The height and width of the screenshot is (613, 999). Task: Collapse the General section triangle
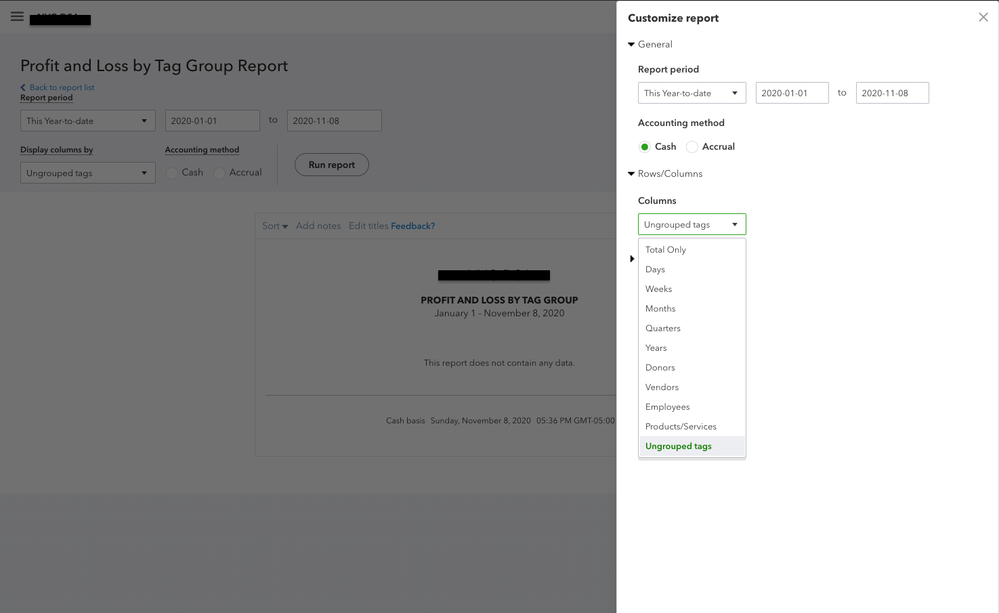pos(631,44)
